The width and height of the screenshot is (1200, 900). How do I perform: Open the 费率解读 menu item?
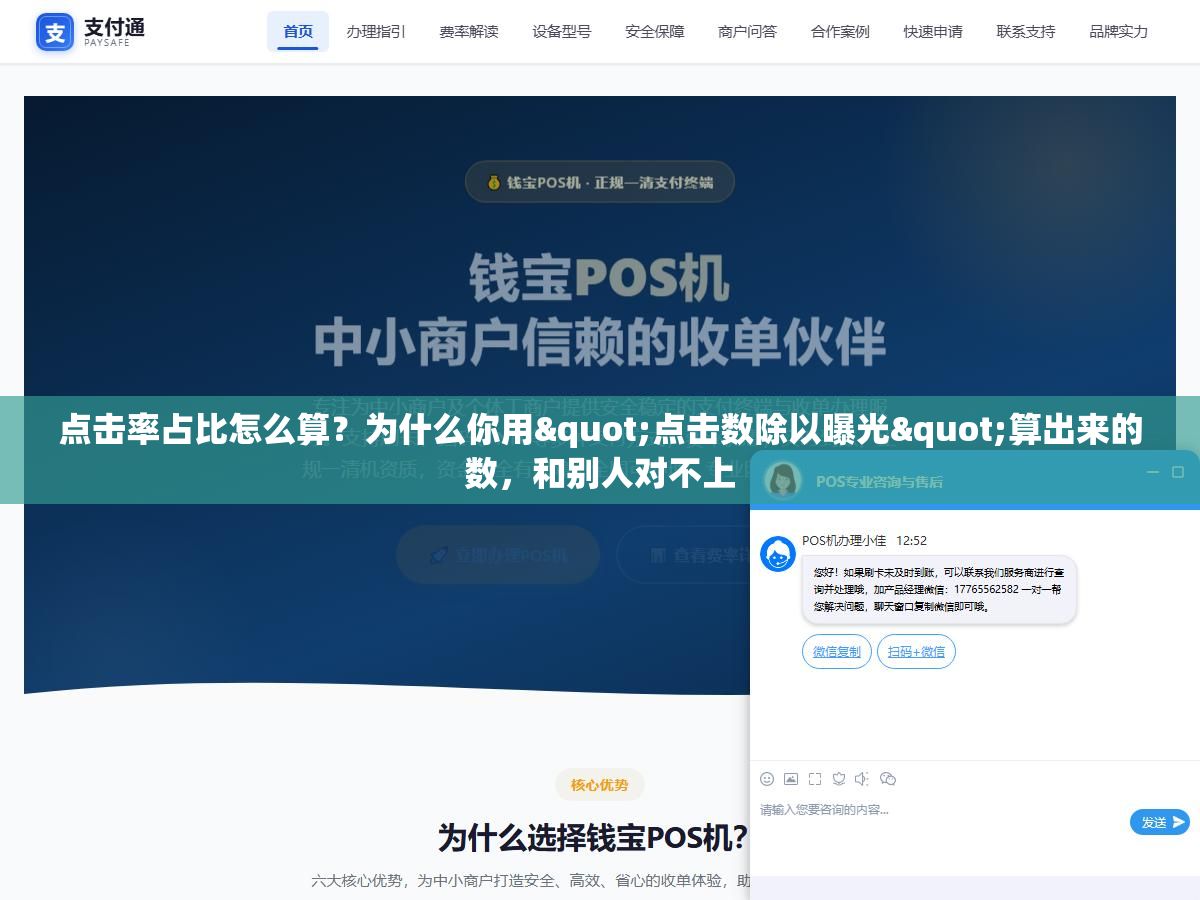click(x=469, y=32)
